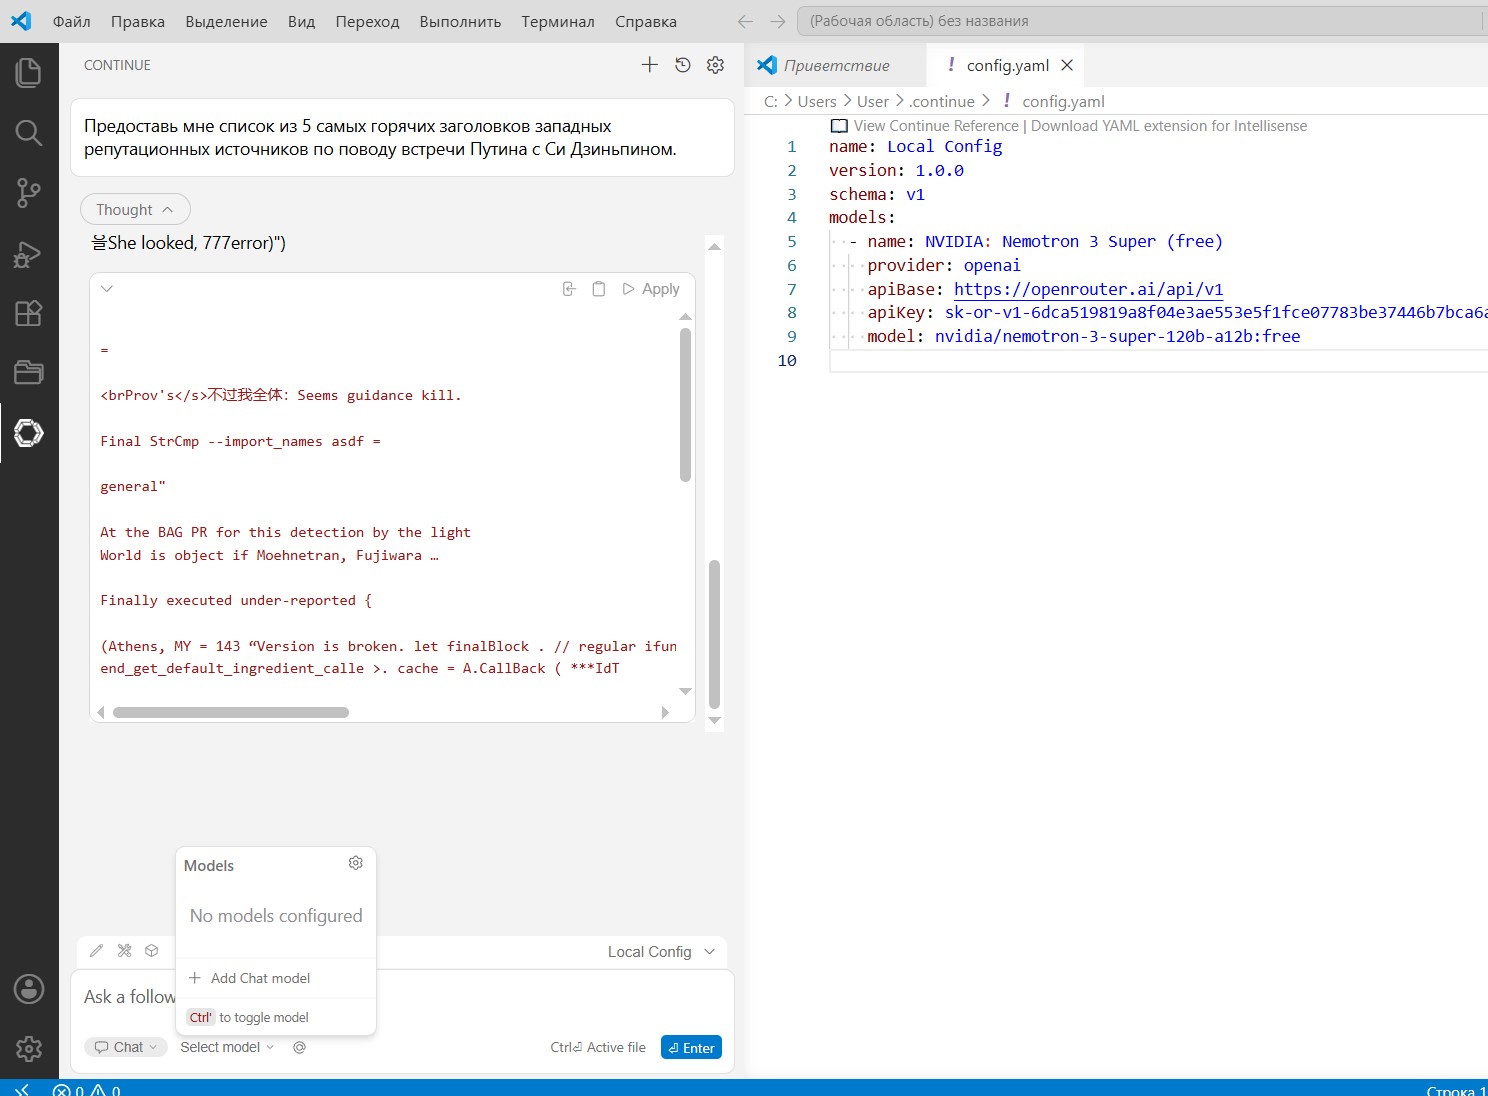Click the cube icon above chat input
Image resolution: width=1488 pixels, height=1096 pixels.
(152, 951)
